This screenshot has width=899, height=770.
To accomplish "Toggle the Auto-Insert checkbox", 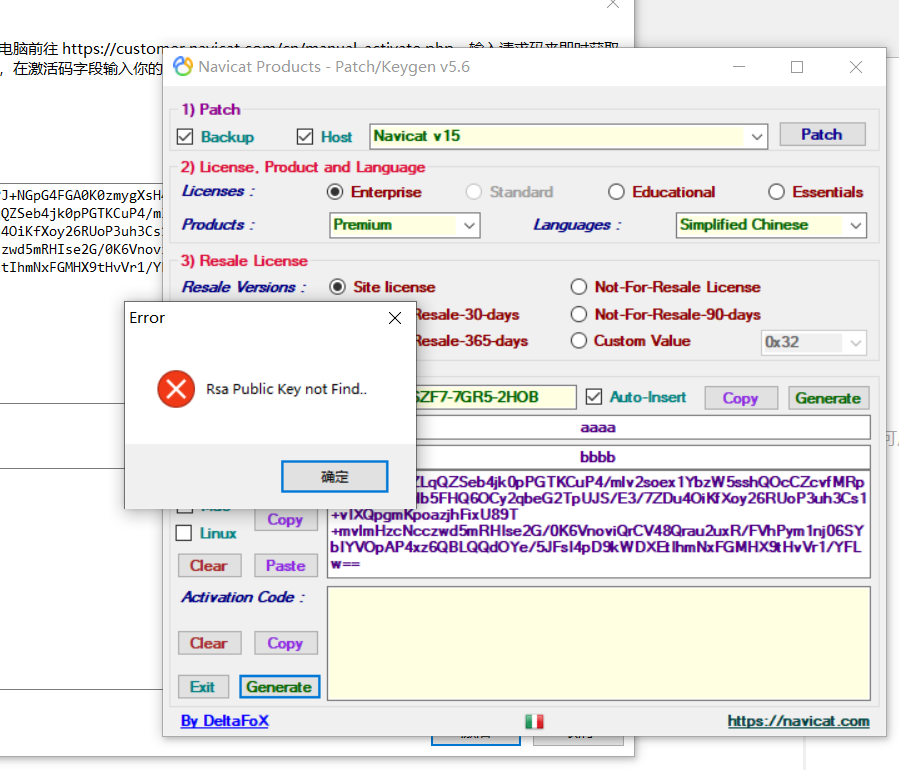I will click(594, 397).
